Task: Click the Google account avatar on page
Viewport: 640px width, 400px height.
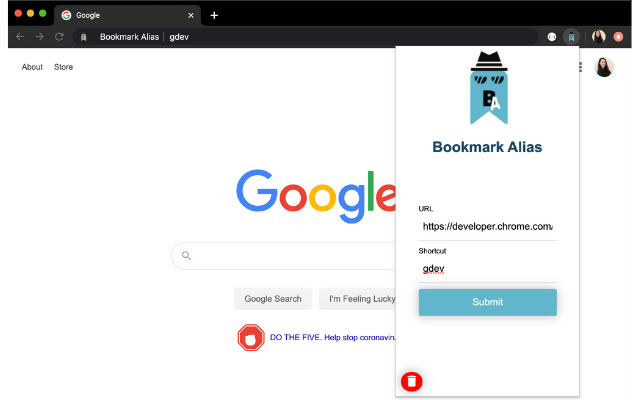Action: pyautogui.click(x=604, y=67)
